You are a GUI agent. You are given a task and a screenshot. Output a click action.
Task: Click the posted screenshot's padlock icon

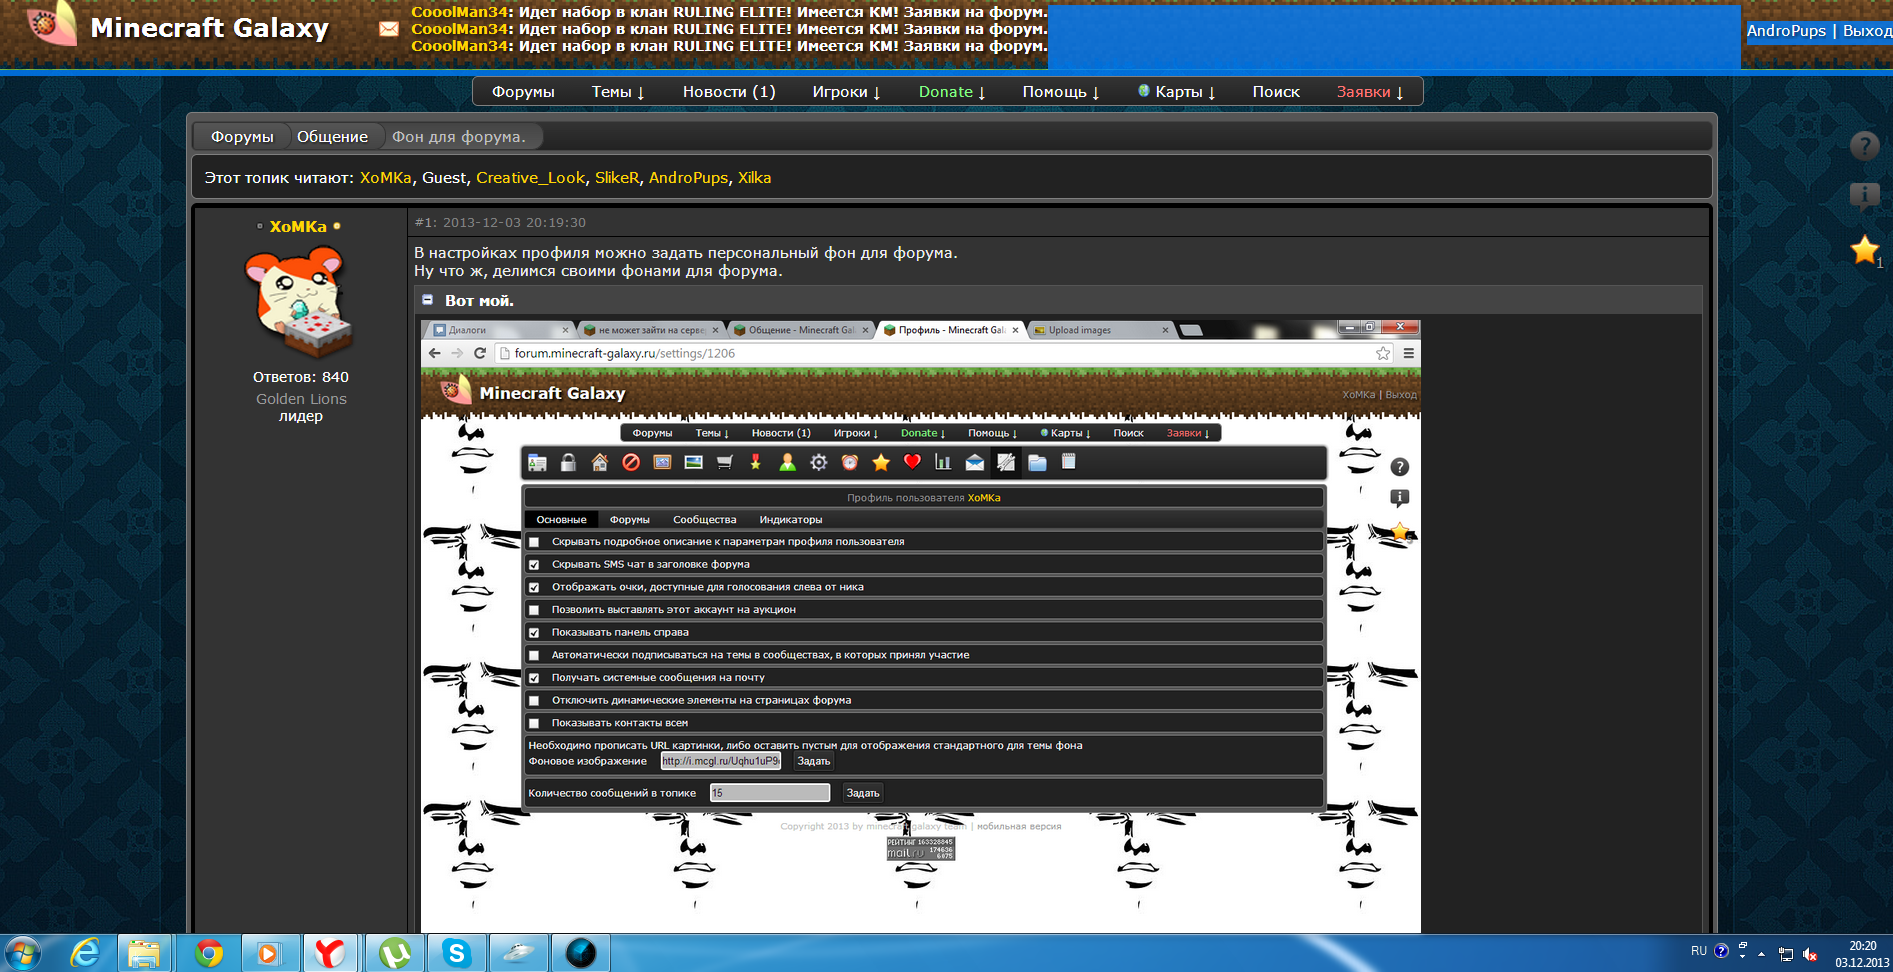568,462
